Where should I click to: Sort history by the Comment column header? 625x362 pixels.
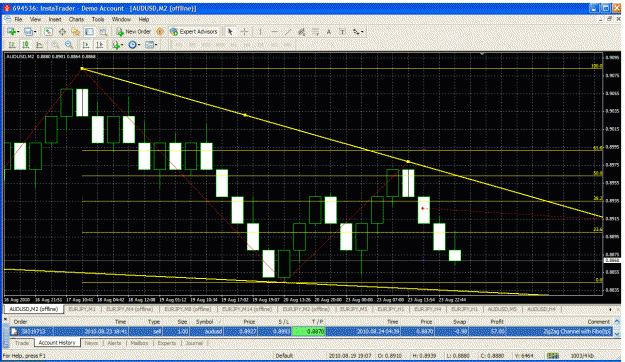[x=598, y=322]
